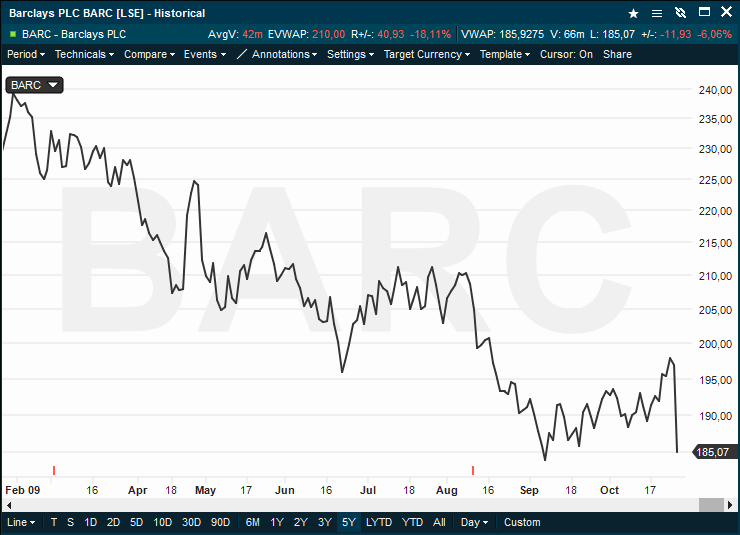The width and height of the screenshot is (740, 535).
Task: Select the 3Y range
Action: click(x=325, y=522)
